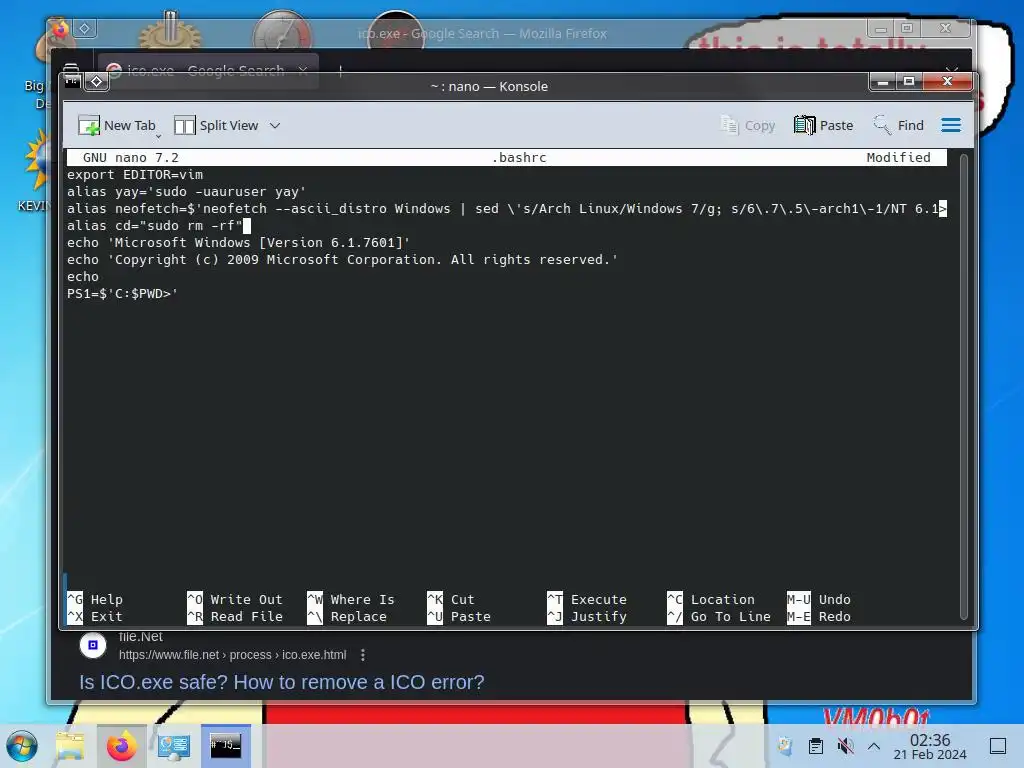Open the clock showing 02:36
Image resolution: width=1024 pixels, height=768 pixels.
930,746
